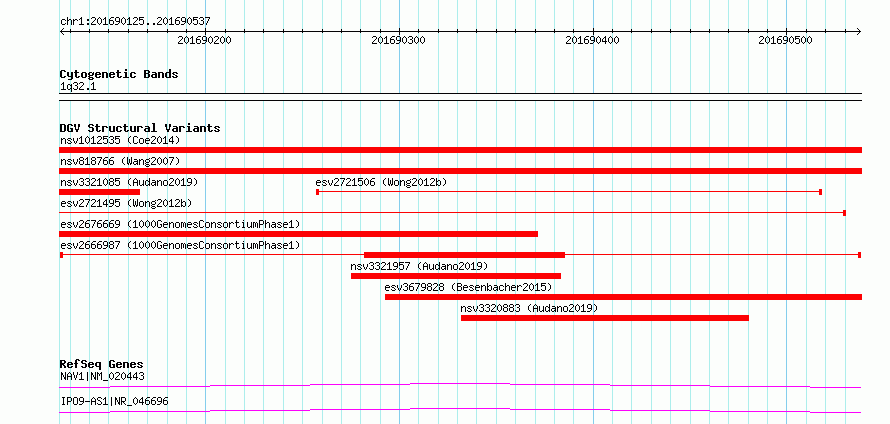The width and height of the screenshot is (890, 424).
Task: Click esv2666987 (1000GenomesConsortiumPhase1) label
Action: pos(180,245)
